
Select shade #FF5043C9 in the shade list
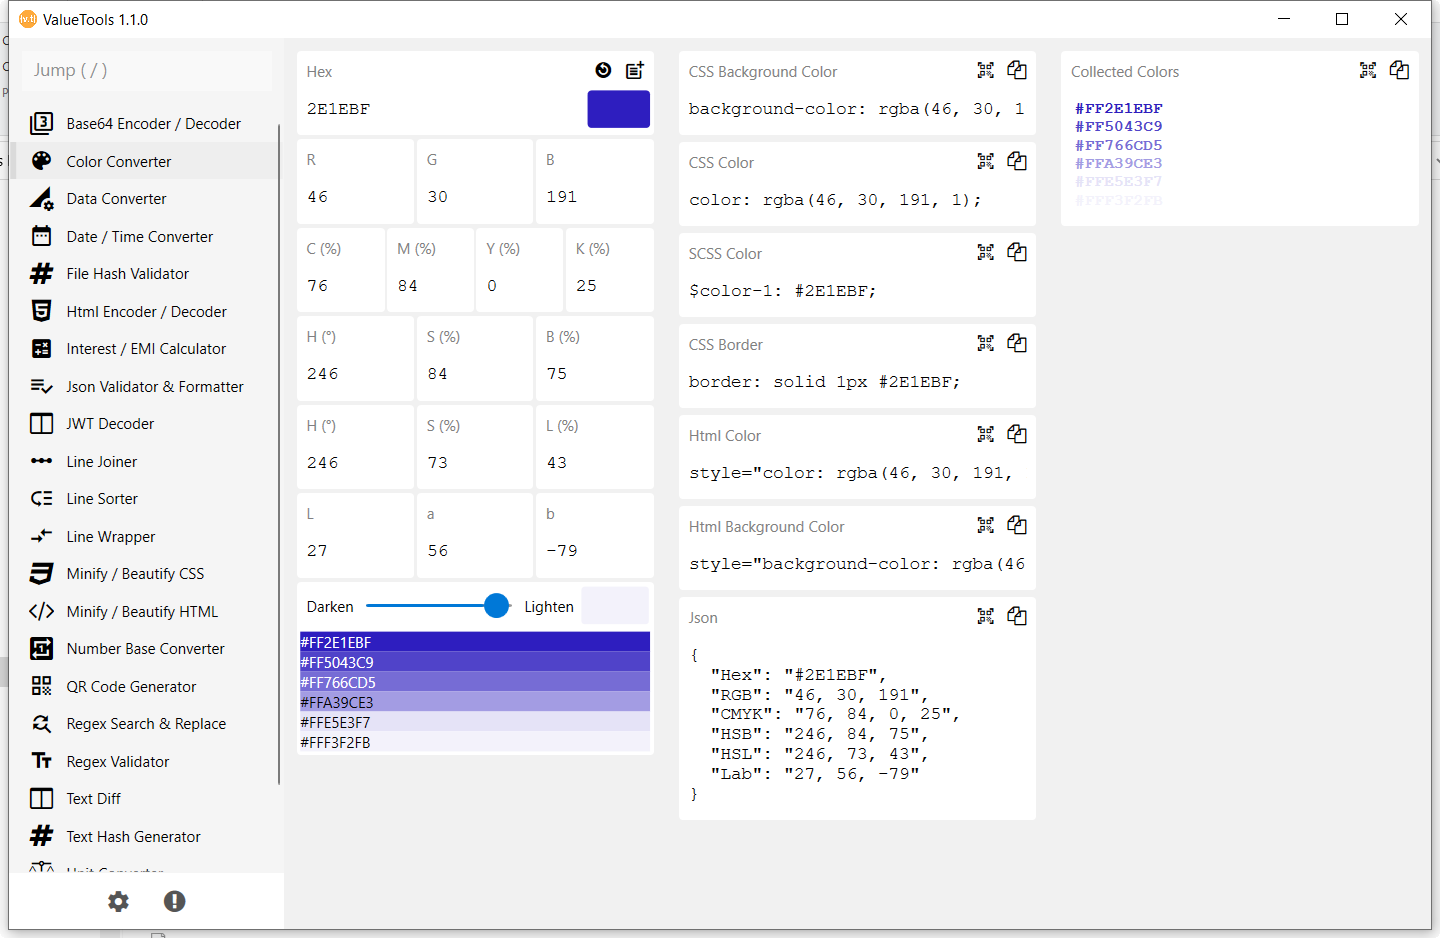click(475, 662)
